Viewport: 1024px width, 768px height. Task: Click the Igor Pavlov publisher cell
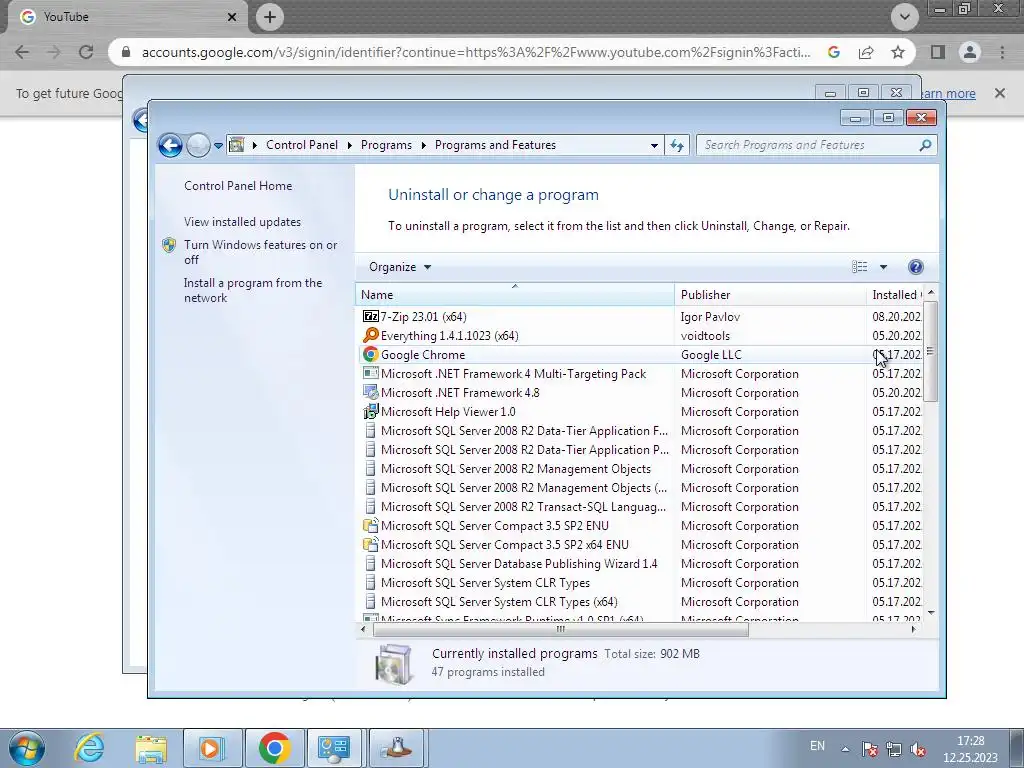710,317
